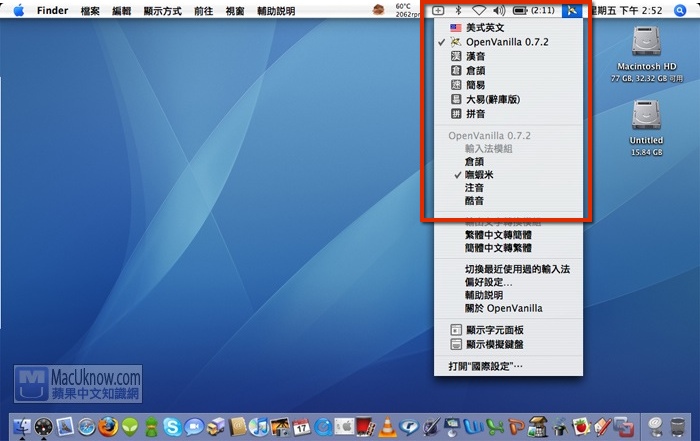Select Macintosh HD drive icon on desktop

pyautogui.click(x=646, y=42)
